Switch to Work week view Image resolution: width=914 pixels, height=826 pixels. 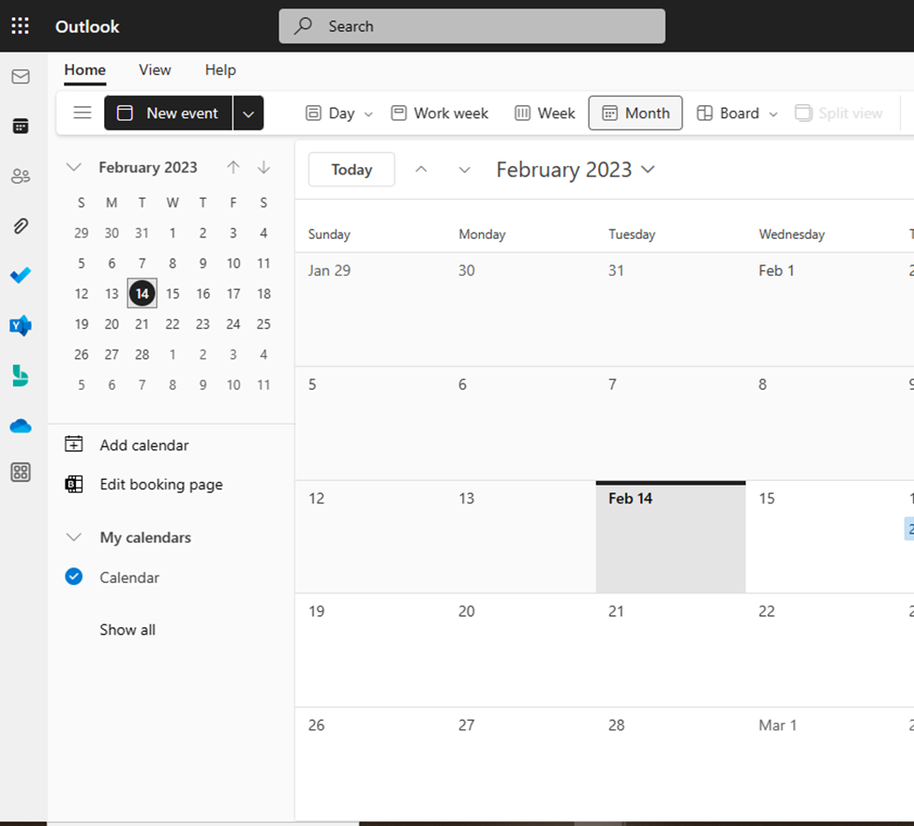click(440, 113)
